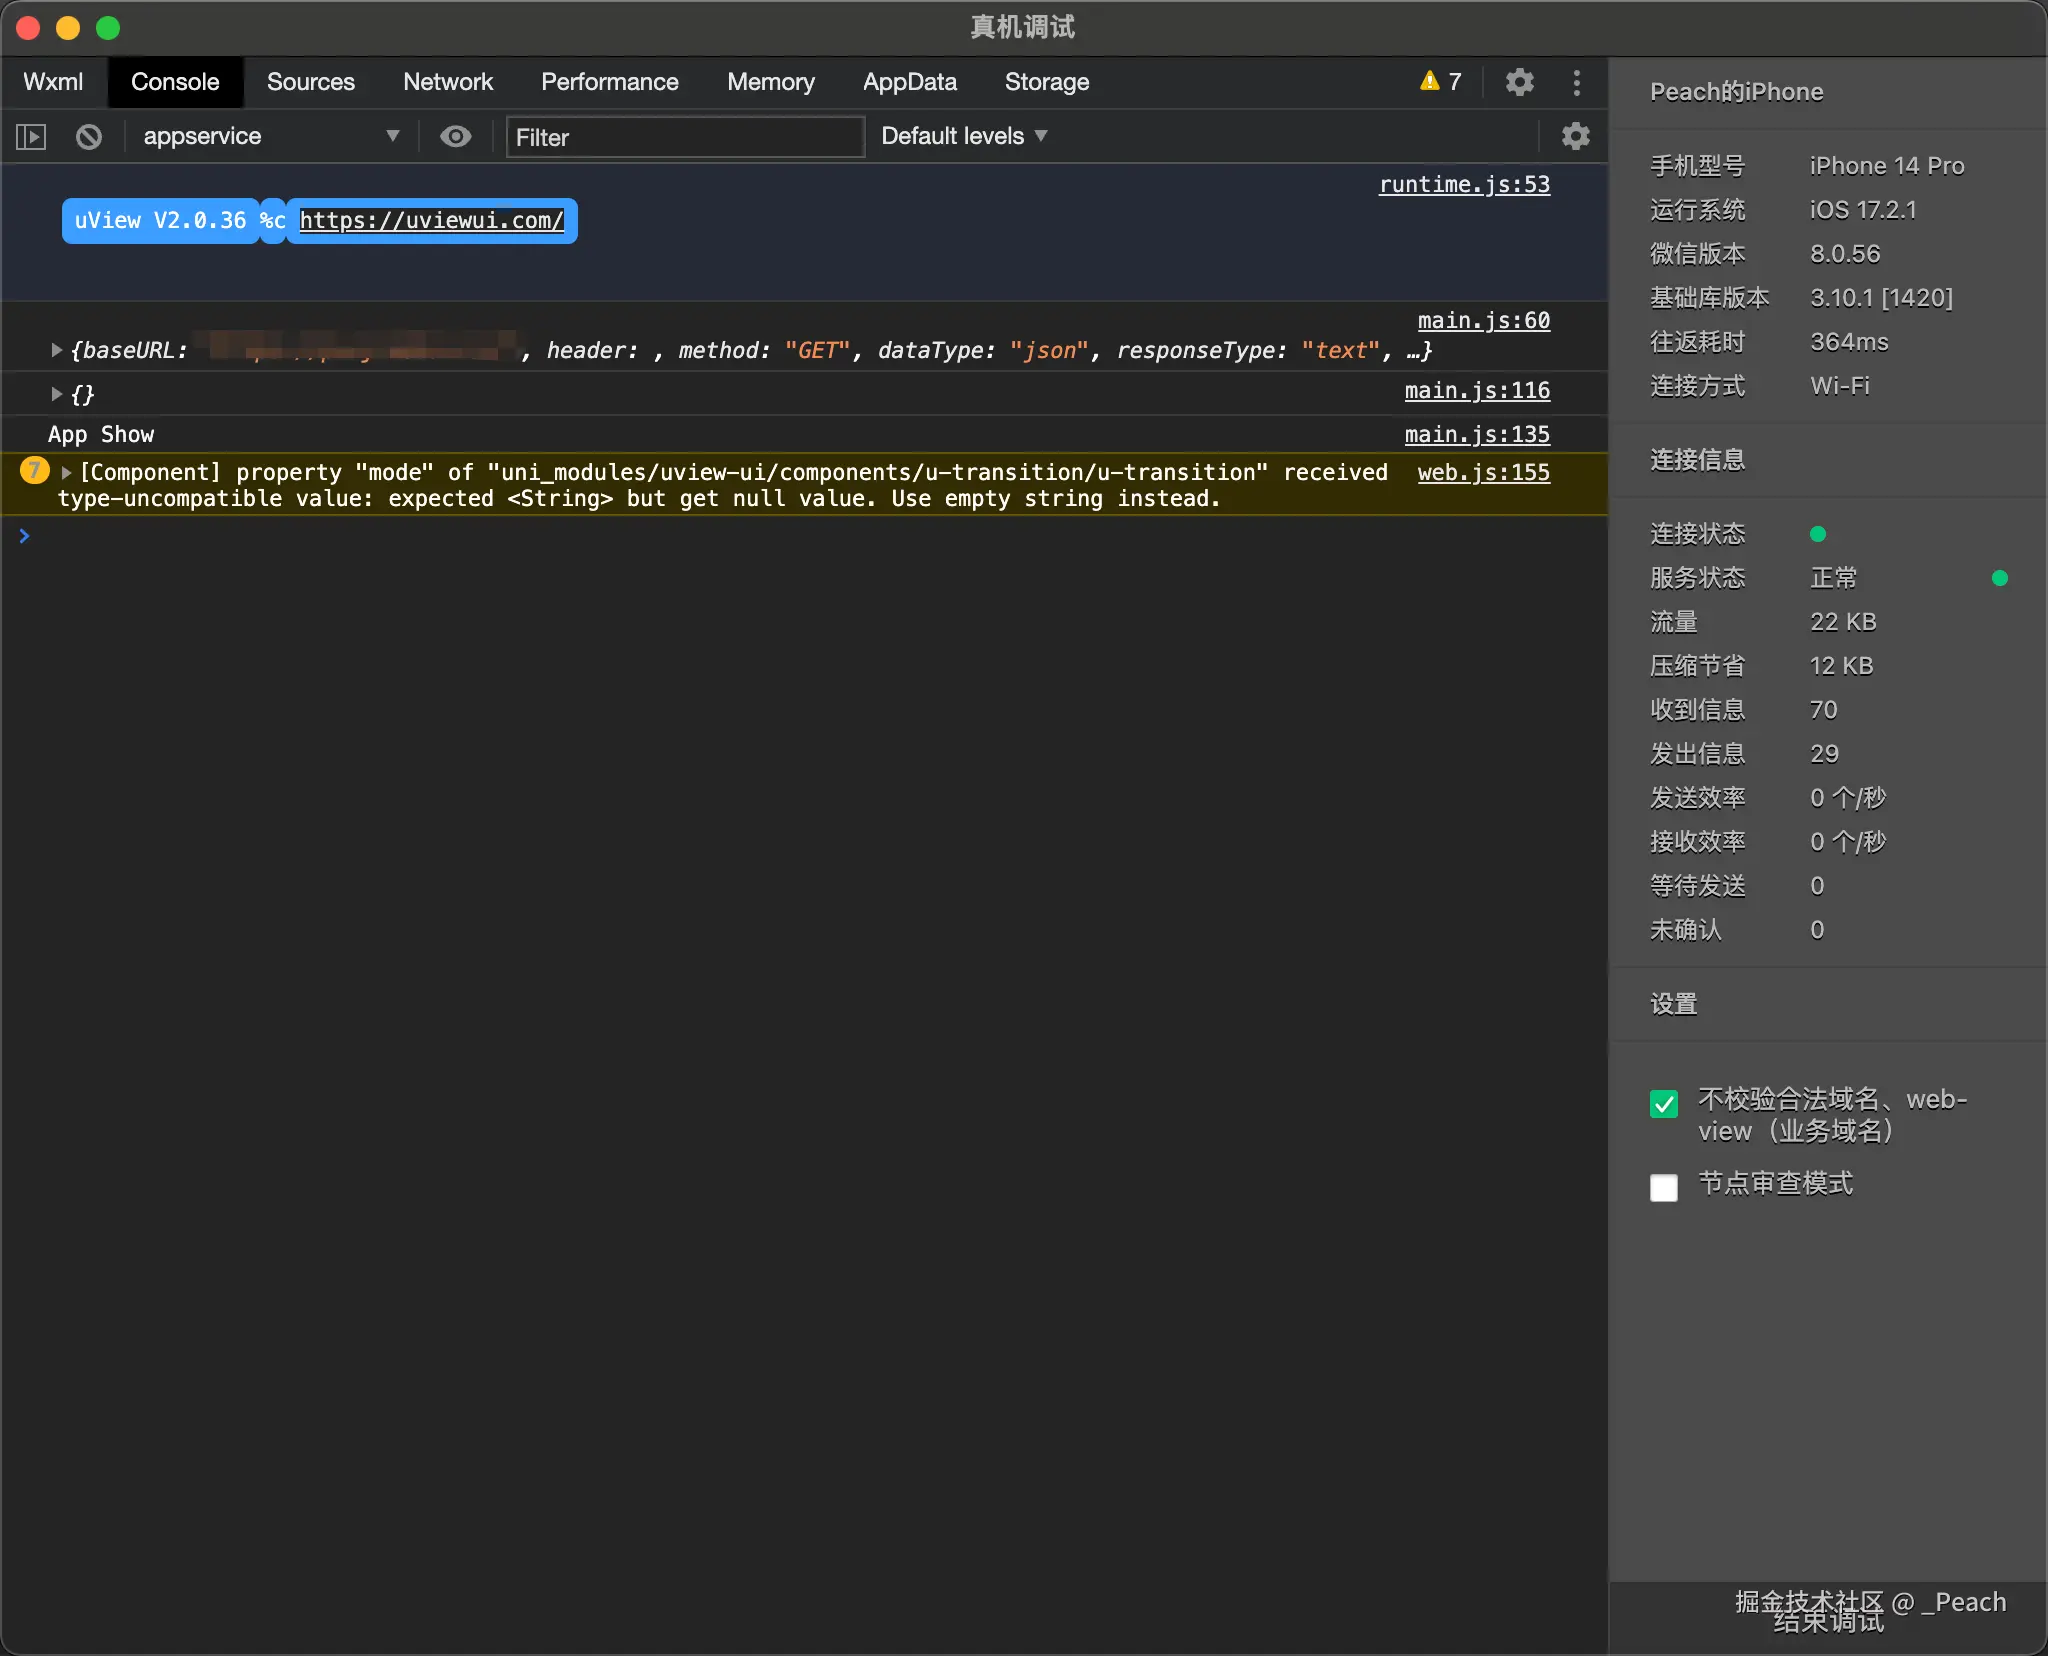Switch to the Network tab
The image size is (2048, 1656).
click(x=447, y=82)
